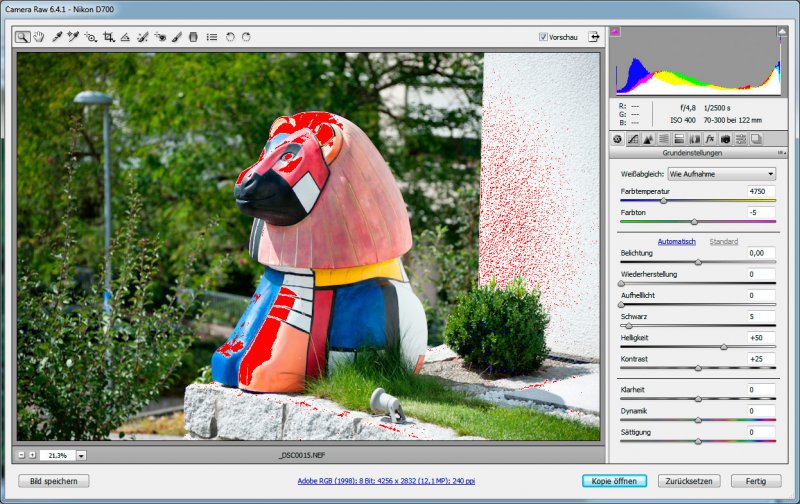The image size is (800, 504).
Task: Click the Dynamik value field
Action: (761, 411)
